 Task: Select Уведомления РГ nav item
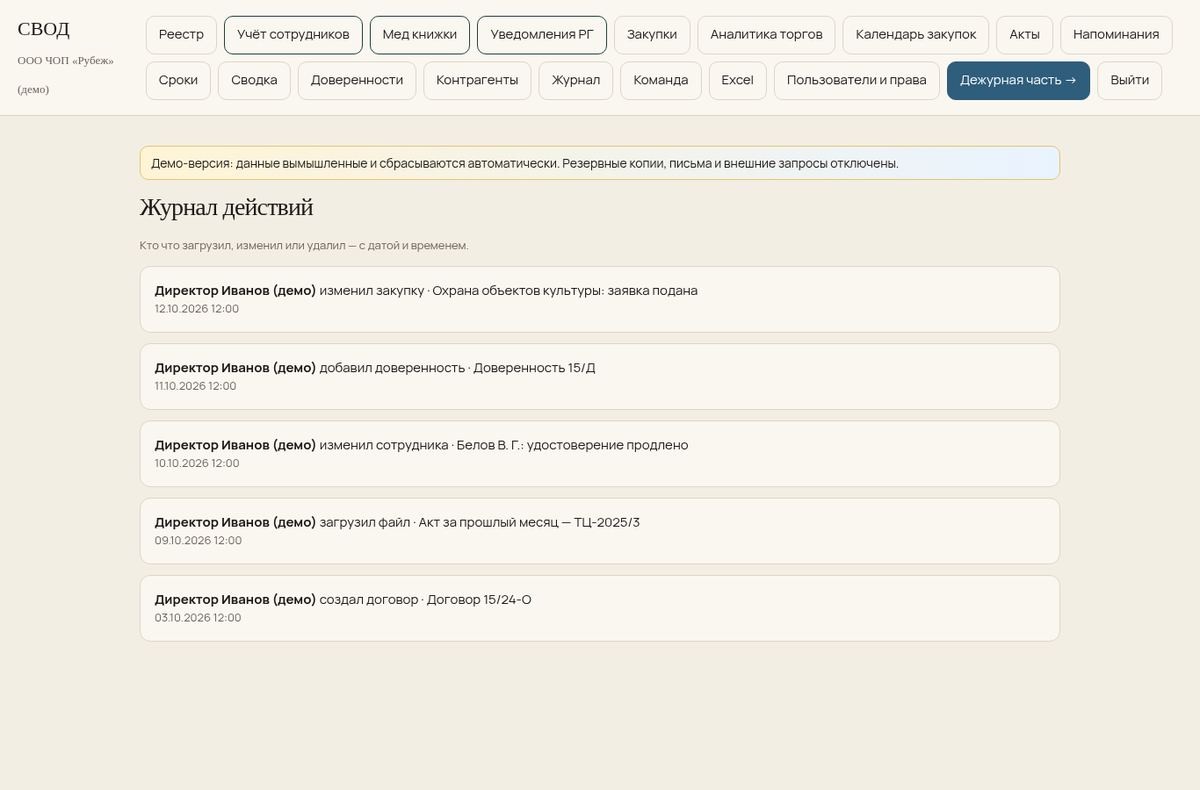[542, 34]
